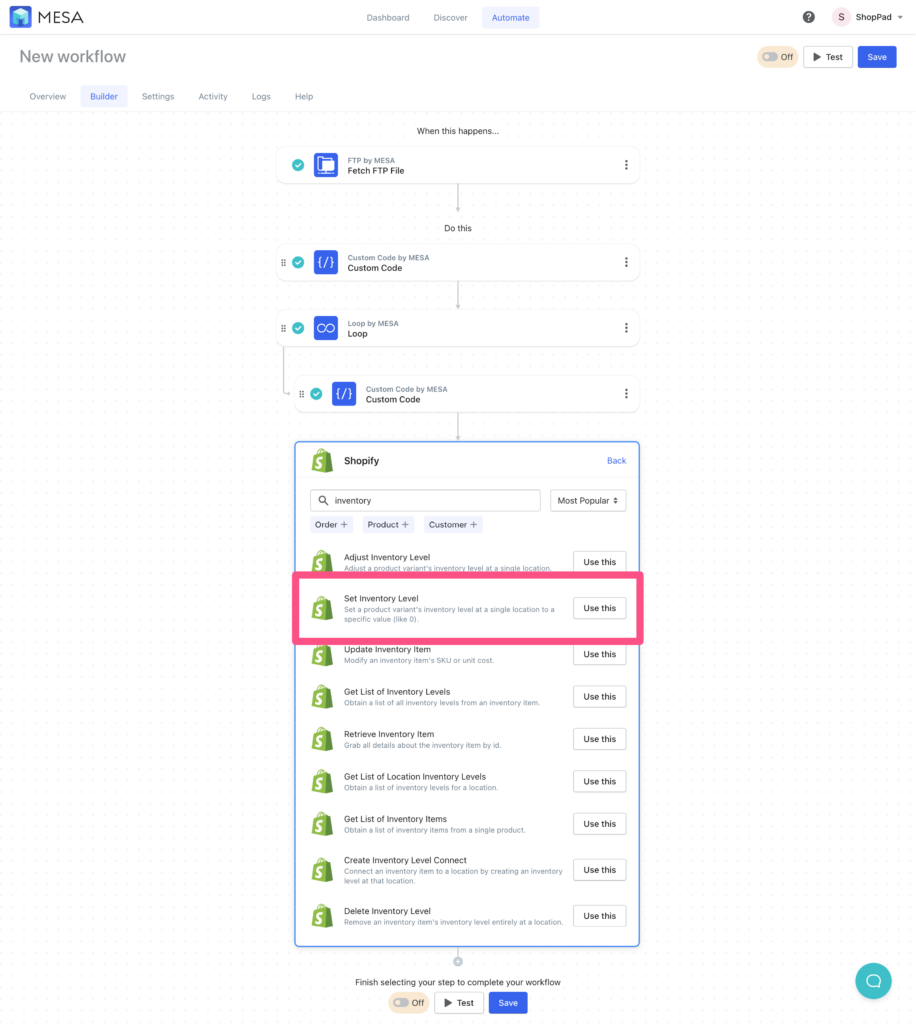The width and height of the screenshot is (916, 1024).
Task: Open the ShopPad account dropdown
Action: (x=866, y=16)
